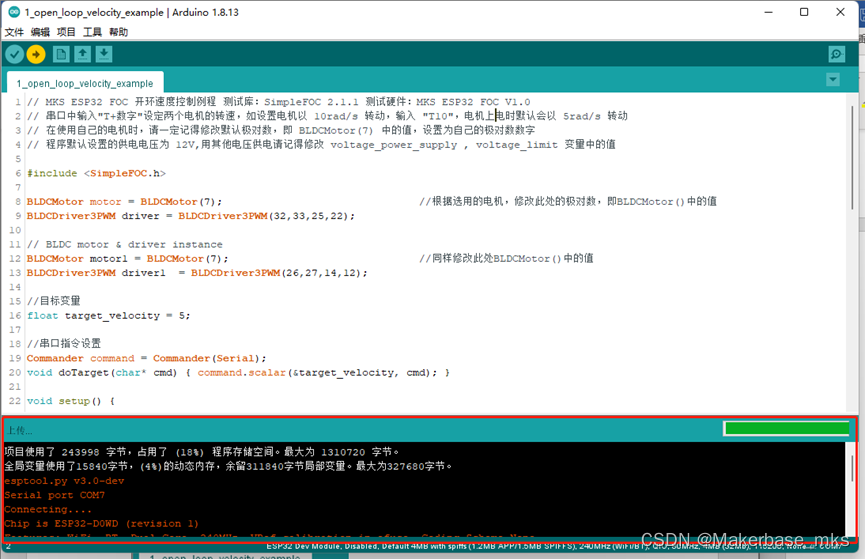
Task: Click the ESP32 Dev Module board status bar text
Action: tap(554, 546)
